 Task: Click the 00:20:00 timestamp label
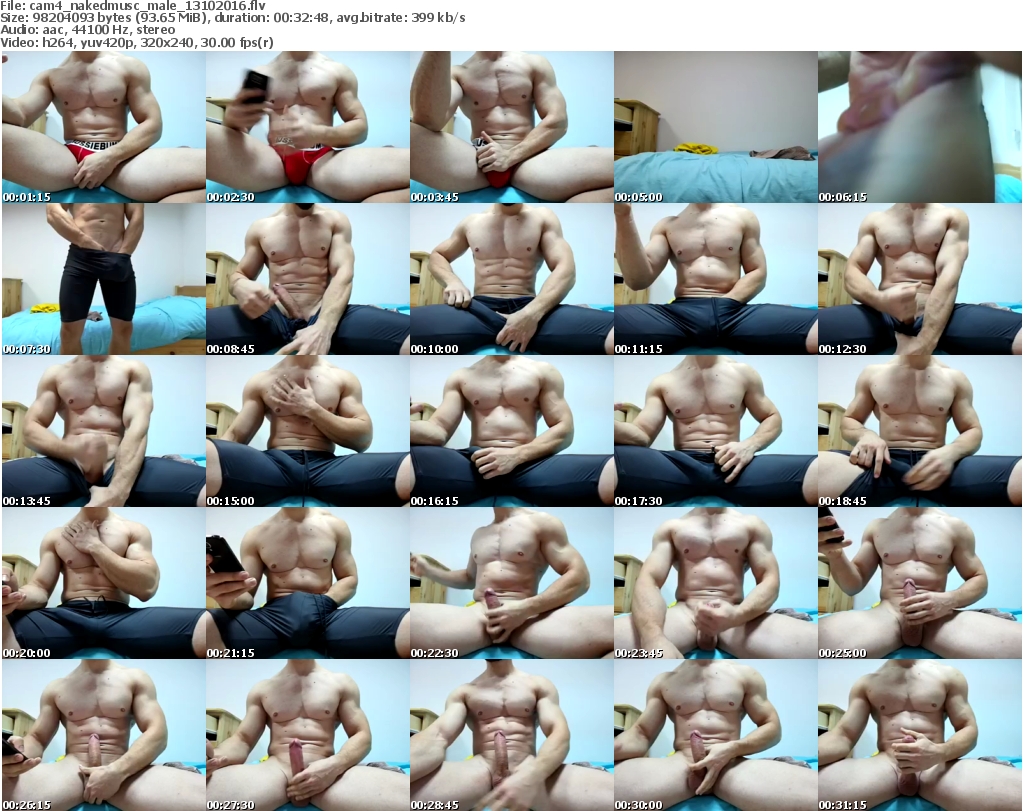coord(27,653)
